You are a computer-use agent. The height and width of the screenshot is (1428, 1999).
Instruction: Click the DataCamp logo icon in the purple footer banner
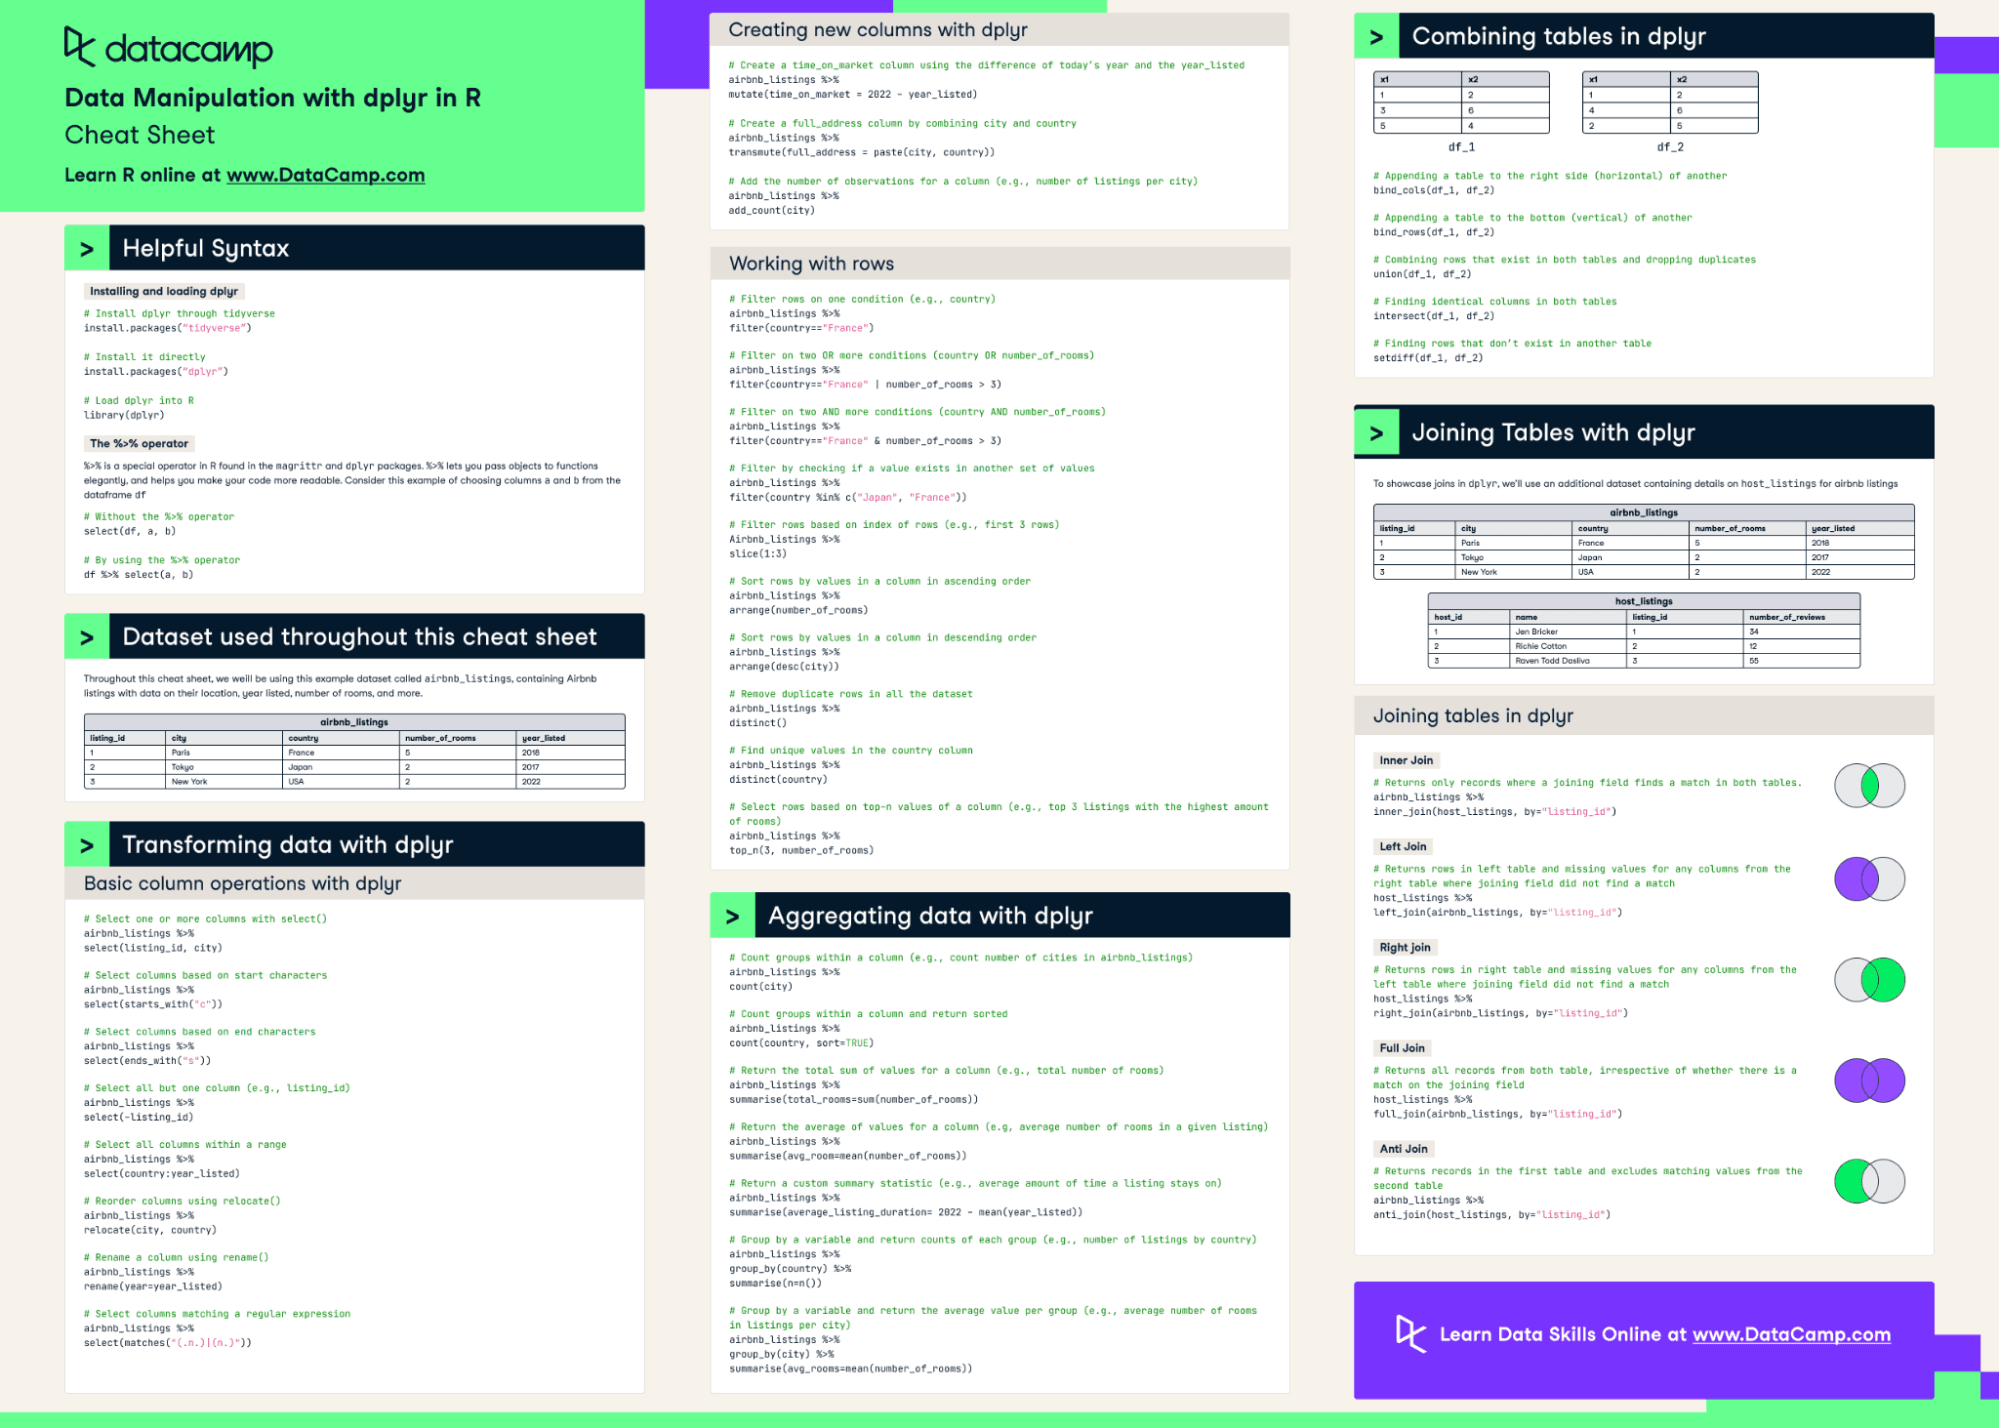[1411, 1333]
